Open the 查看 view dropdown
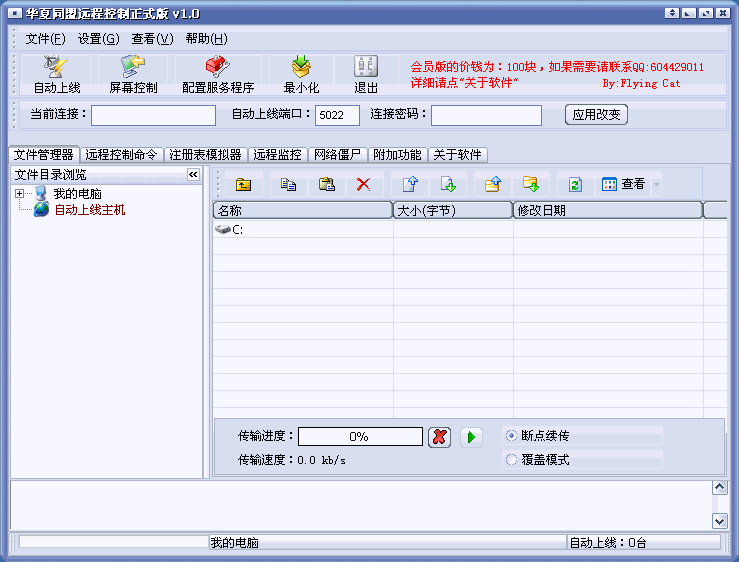739x562 pixels. pyautogui.click(x=631, y=184)
